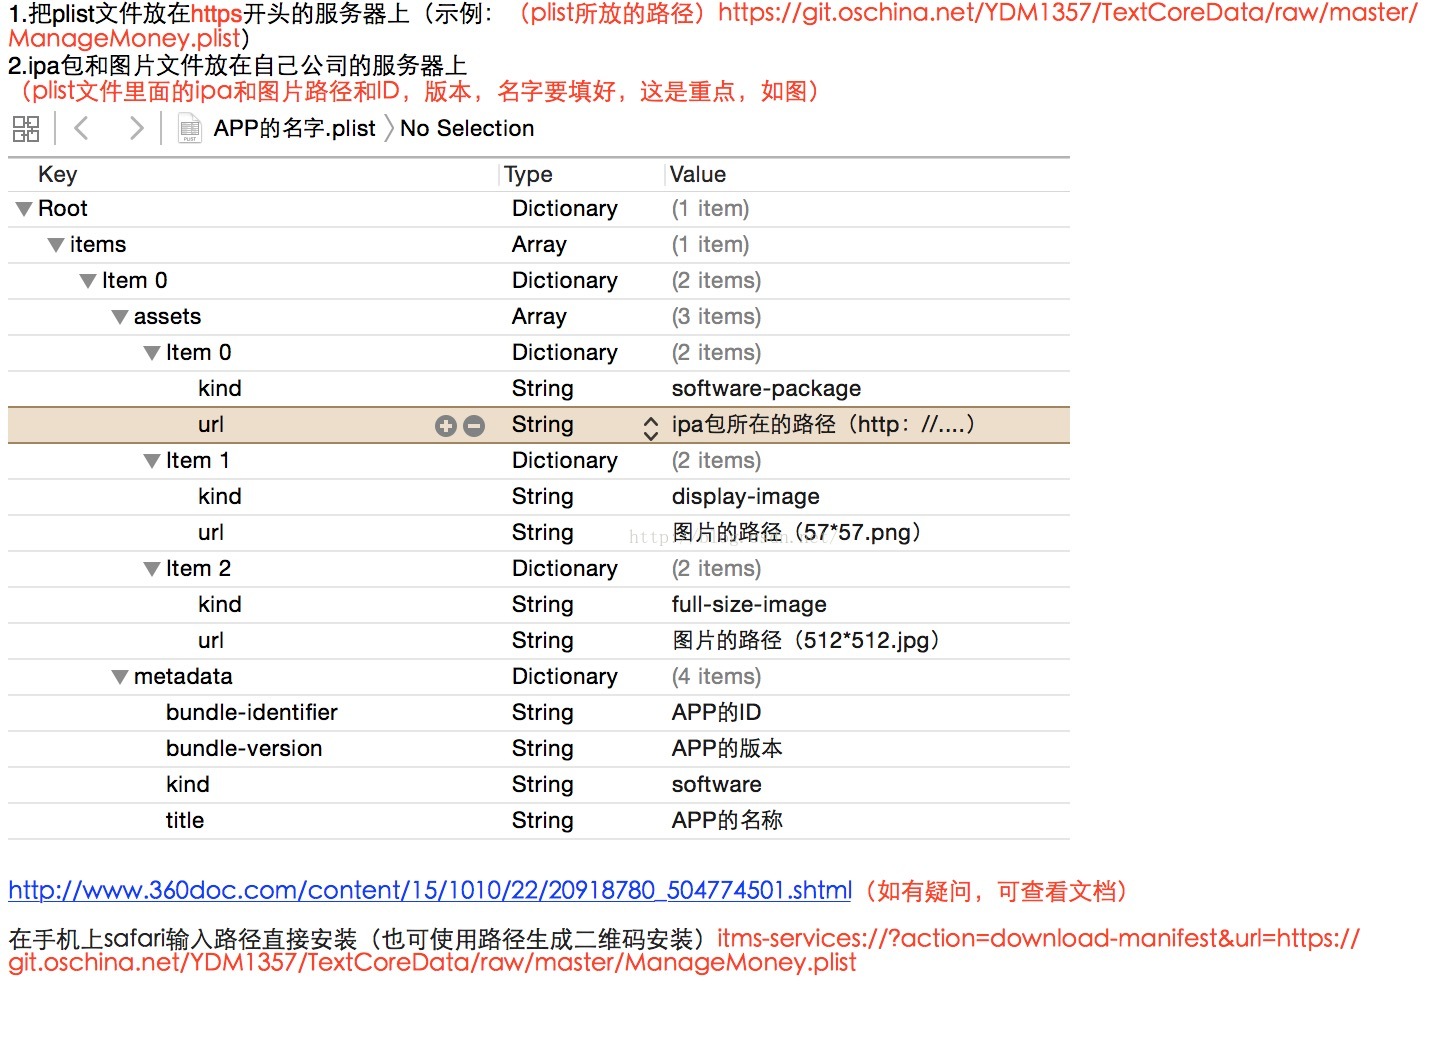The image size is (1448, 1052).
Task: Select the metadata row label
Action: click(x=183, y=677)
